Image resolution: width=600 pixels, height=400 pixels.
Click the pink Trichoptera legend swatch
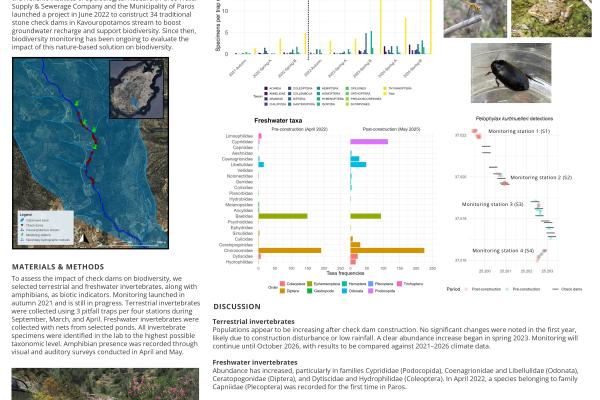[x=399, y=284]
